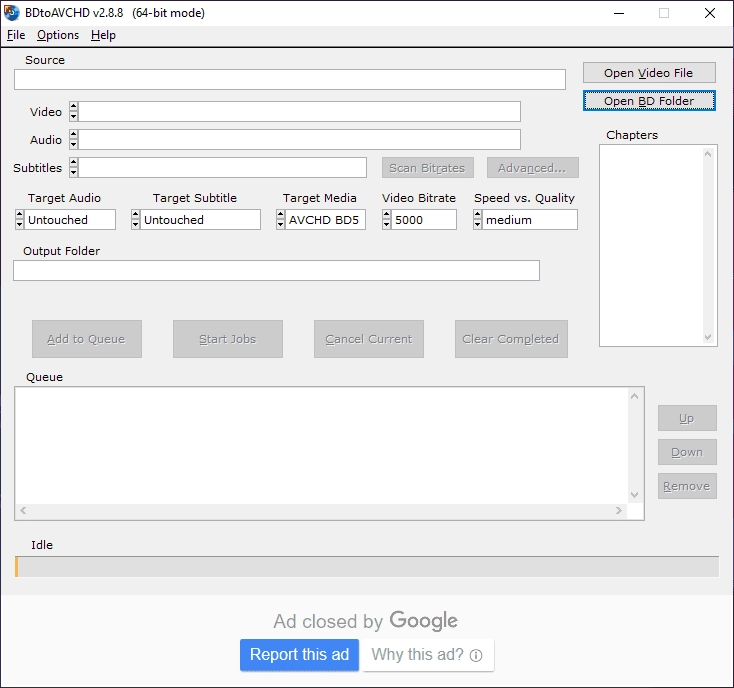Step up the Subtitles spinner
Screen dimensions: 734x688
point(73,162)
